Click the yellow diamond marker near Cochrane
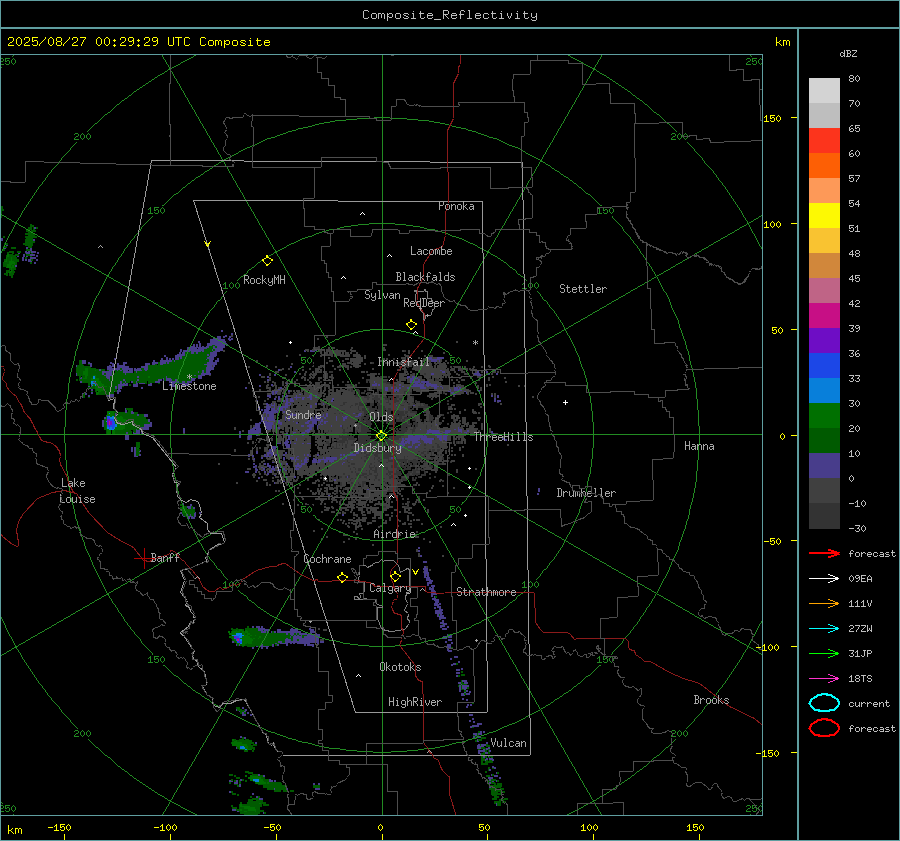This screenshot has height=841, width=900. (343, 577)
